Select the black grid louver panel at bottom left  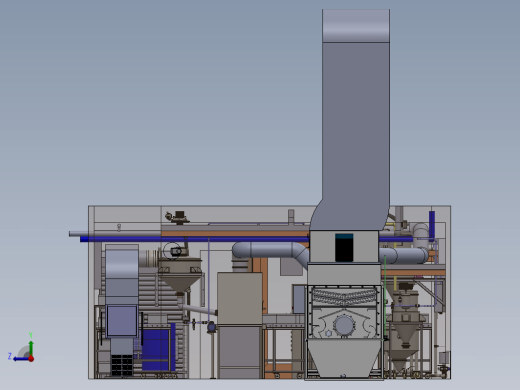point(122,365)
